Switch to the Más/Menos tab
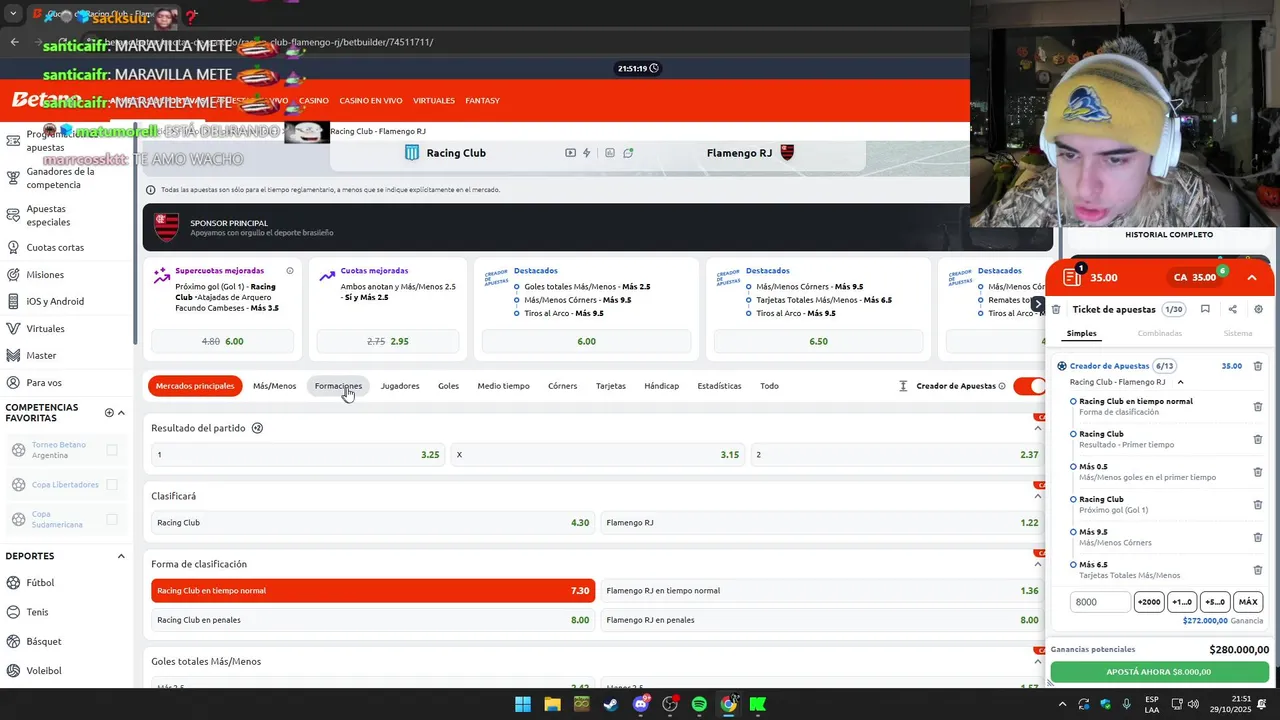The width and height of the screenshot is (1280, 720). pyautogui.click(x=274, y=386)
